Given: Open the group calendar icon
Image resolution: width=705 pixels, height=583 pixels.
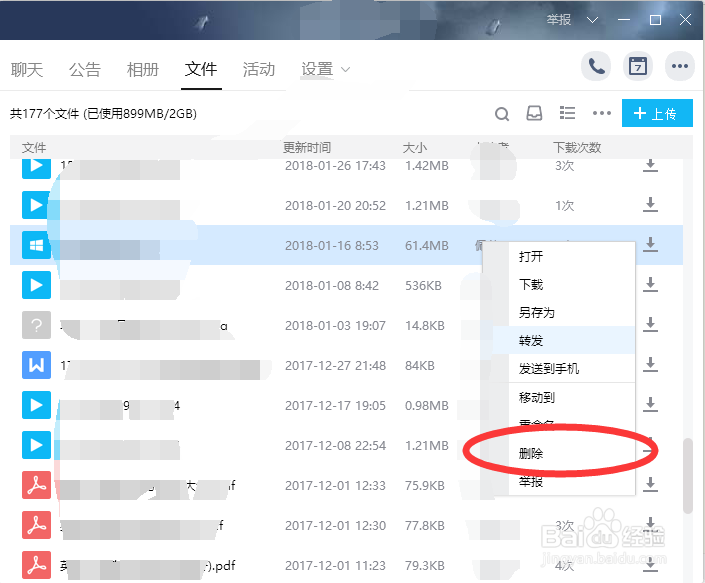Looking at the screenshot, I should point(638,67).
